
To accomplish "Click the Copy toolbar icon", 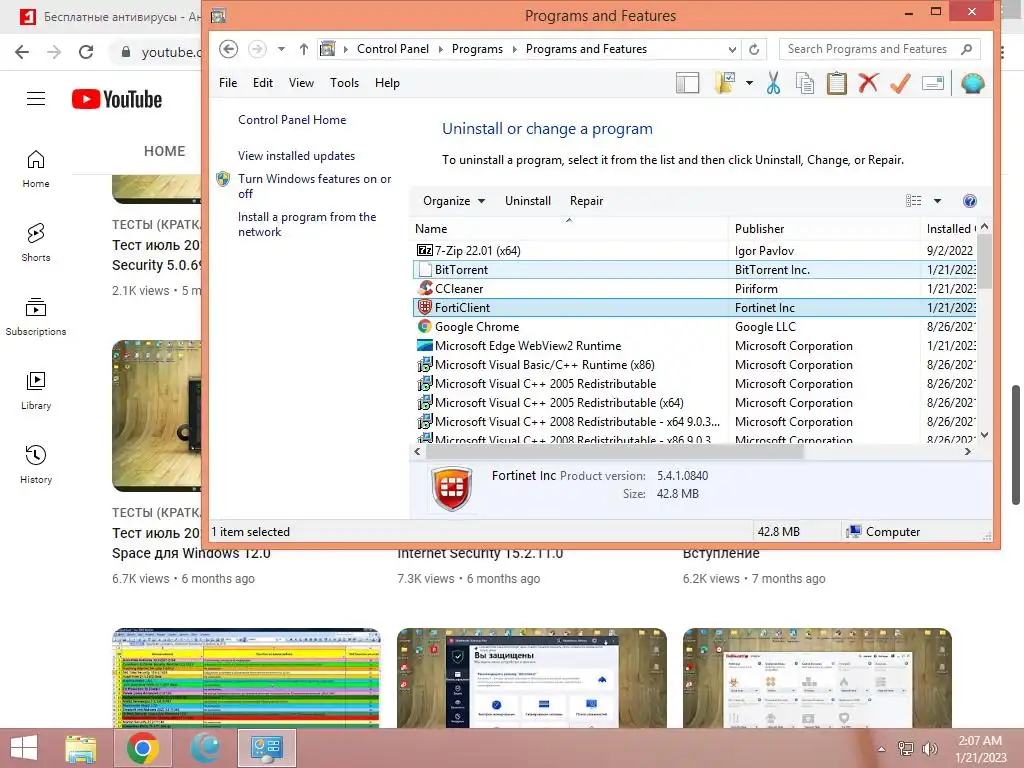I will point(805,83).
